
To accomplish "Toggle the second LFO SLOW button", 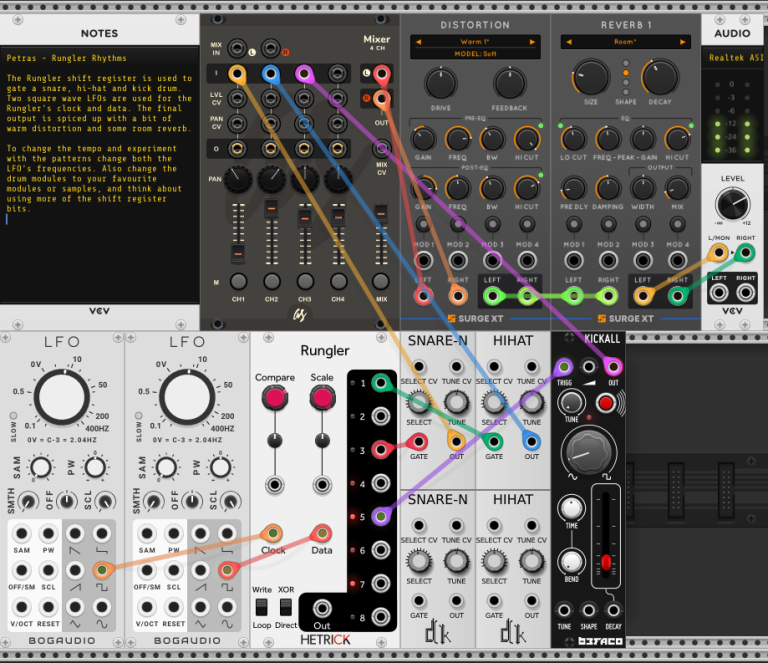I will [139, 416].
